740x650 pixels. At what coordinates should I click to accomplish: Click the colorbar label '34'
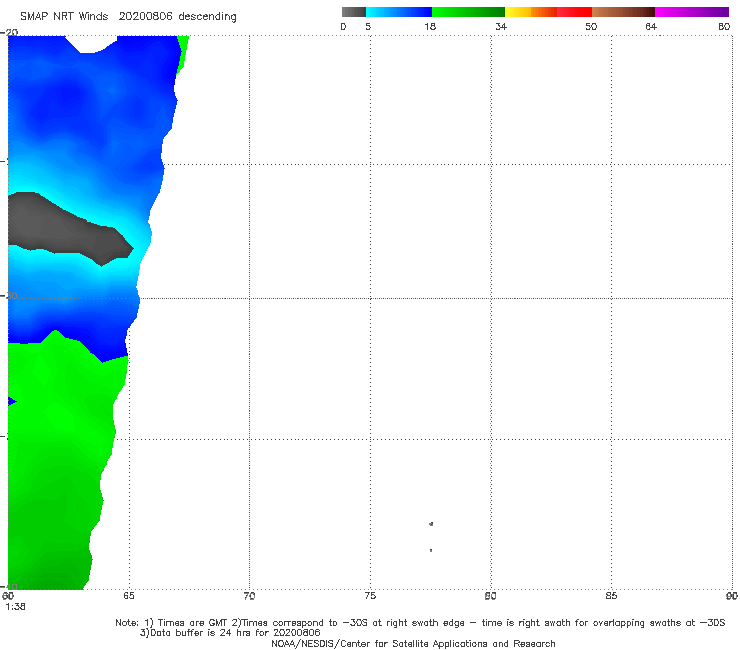click(501, 26)
